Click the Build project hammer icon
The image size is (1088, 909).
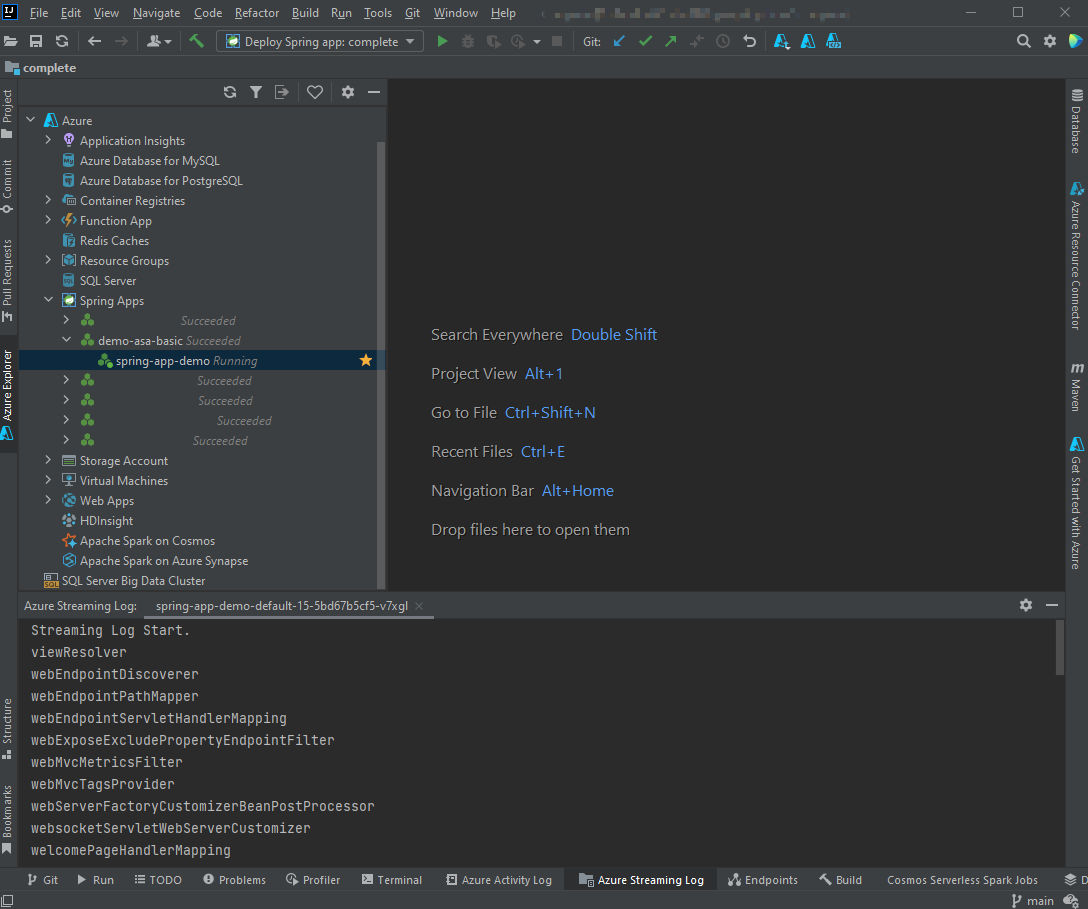[x=197, y=41]
